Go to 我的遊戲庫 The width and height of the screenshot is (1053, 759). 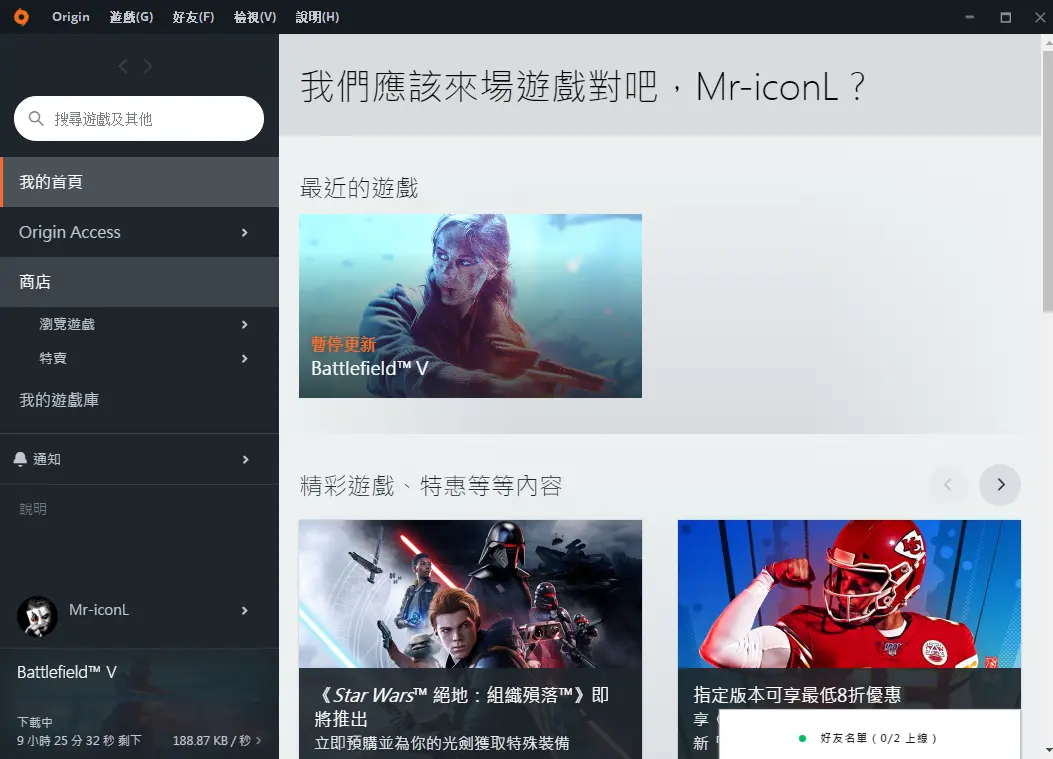pos(140,400)
